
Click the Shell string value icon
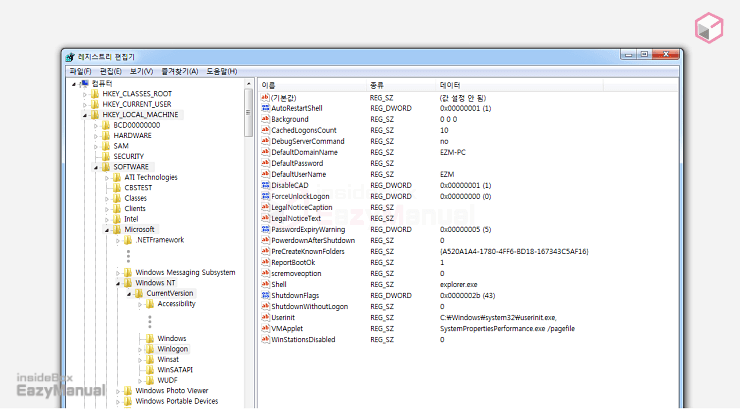(265, 284)
